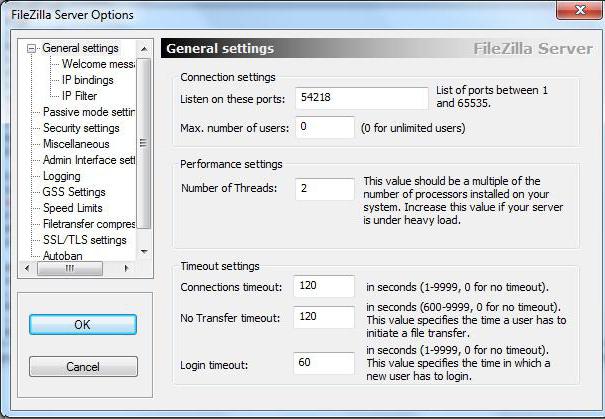Click the Cancel button
This screenshot has height=419, width=605.
(x=83, y=366)
